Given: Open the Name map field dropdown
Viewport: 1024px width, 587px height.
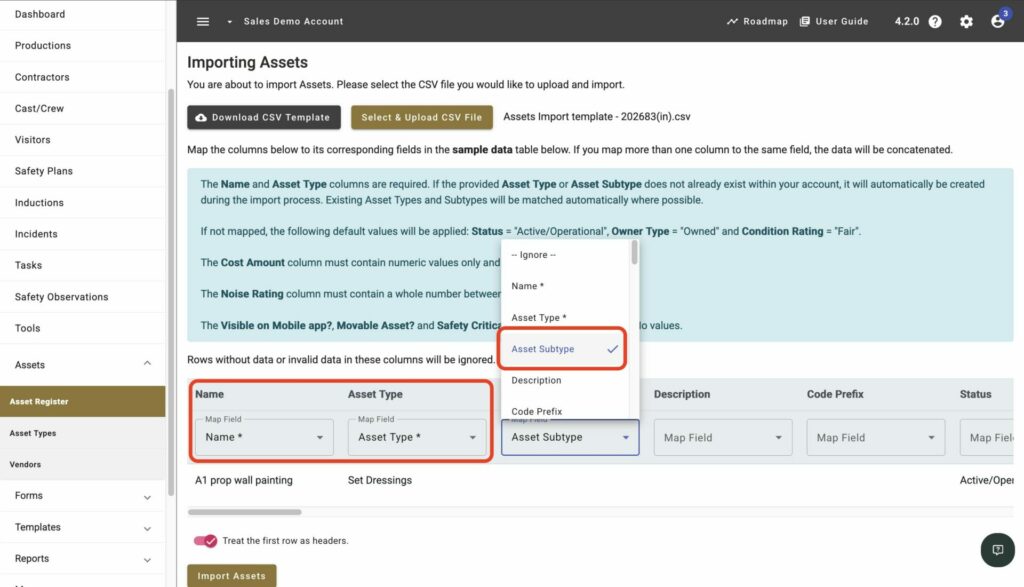Looking at the screenshot, I should [264, 437].
